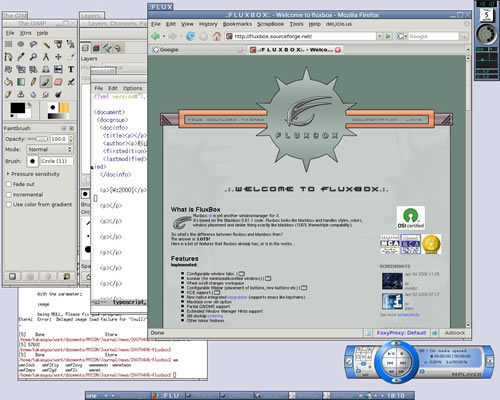Enable the Incremental checkbox
Image resolution: width=500 pixels, height=400 pixels.
[9, 195]
